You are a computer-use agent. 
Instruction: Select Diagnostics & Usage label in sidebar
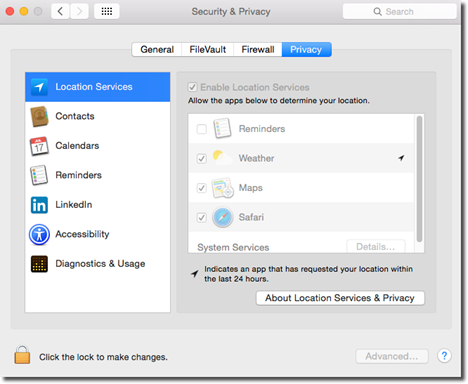(100, 264)
